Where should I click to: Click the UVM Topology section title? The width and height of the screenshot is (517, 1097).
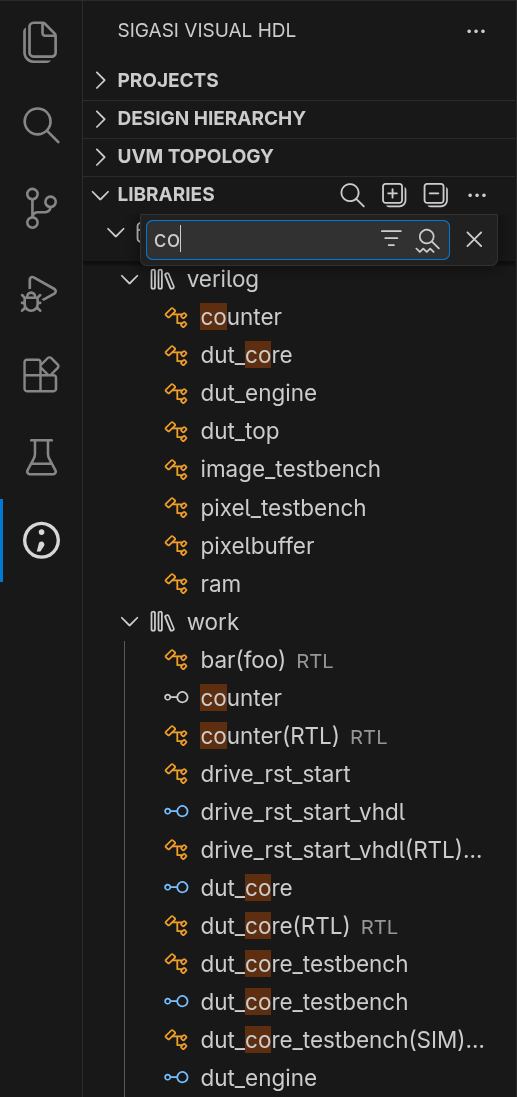195,156
